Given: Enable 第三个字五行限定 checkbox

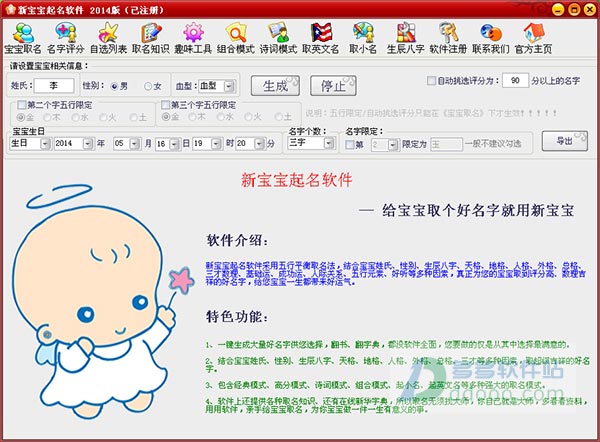Looking at the screenshot, I should pos(166,105).
